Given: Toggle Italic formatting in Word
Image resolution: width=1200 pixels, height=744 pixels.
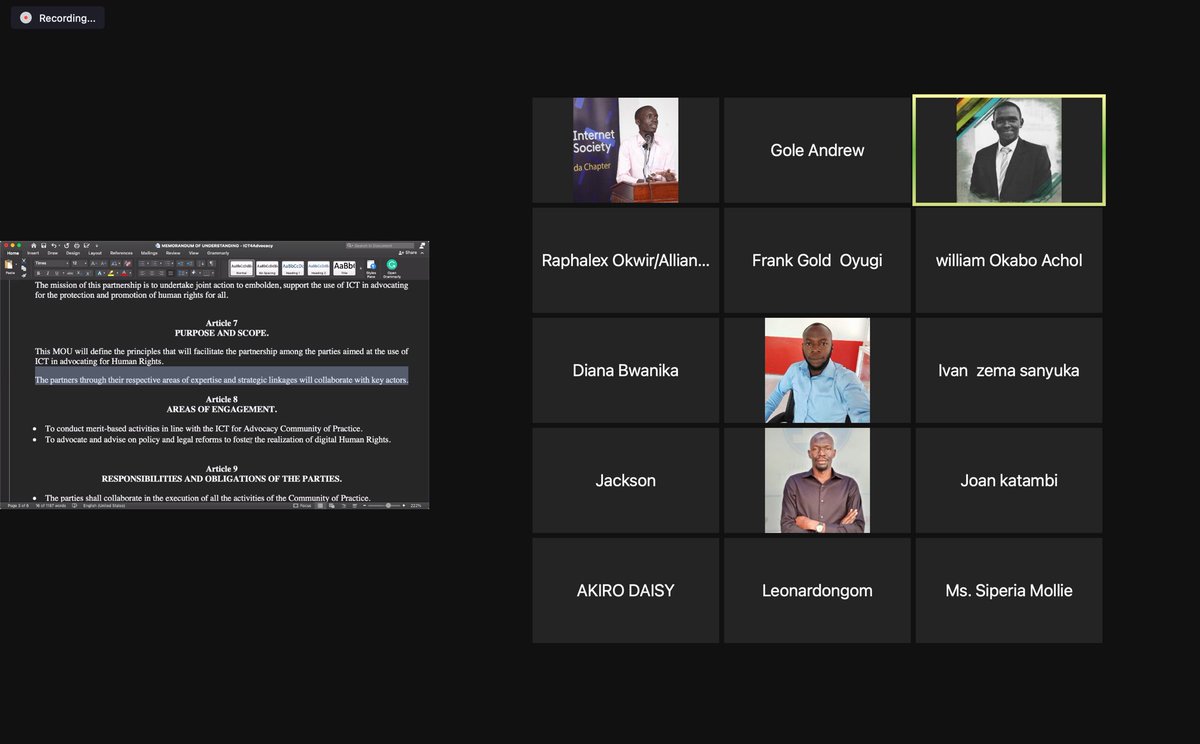Looking at the screenshot, I should (x=48, y=273).
